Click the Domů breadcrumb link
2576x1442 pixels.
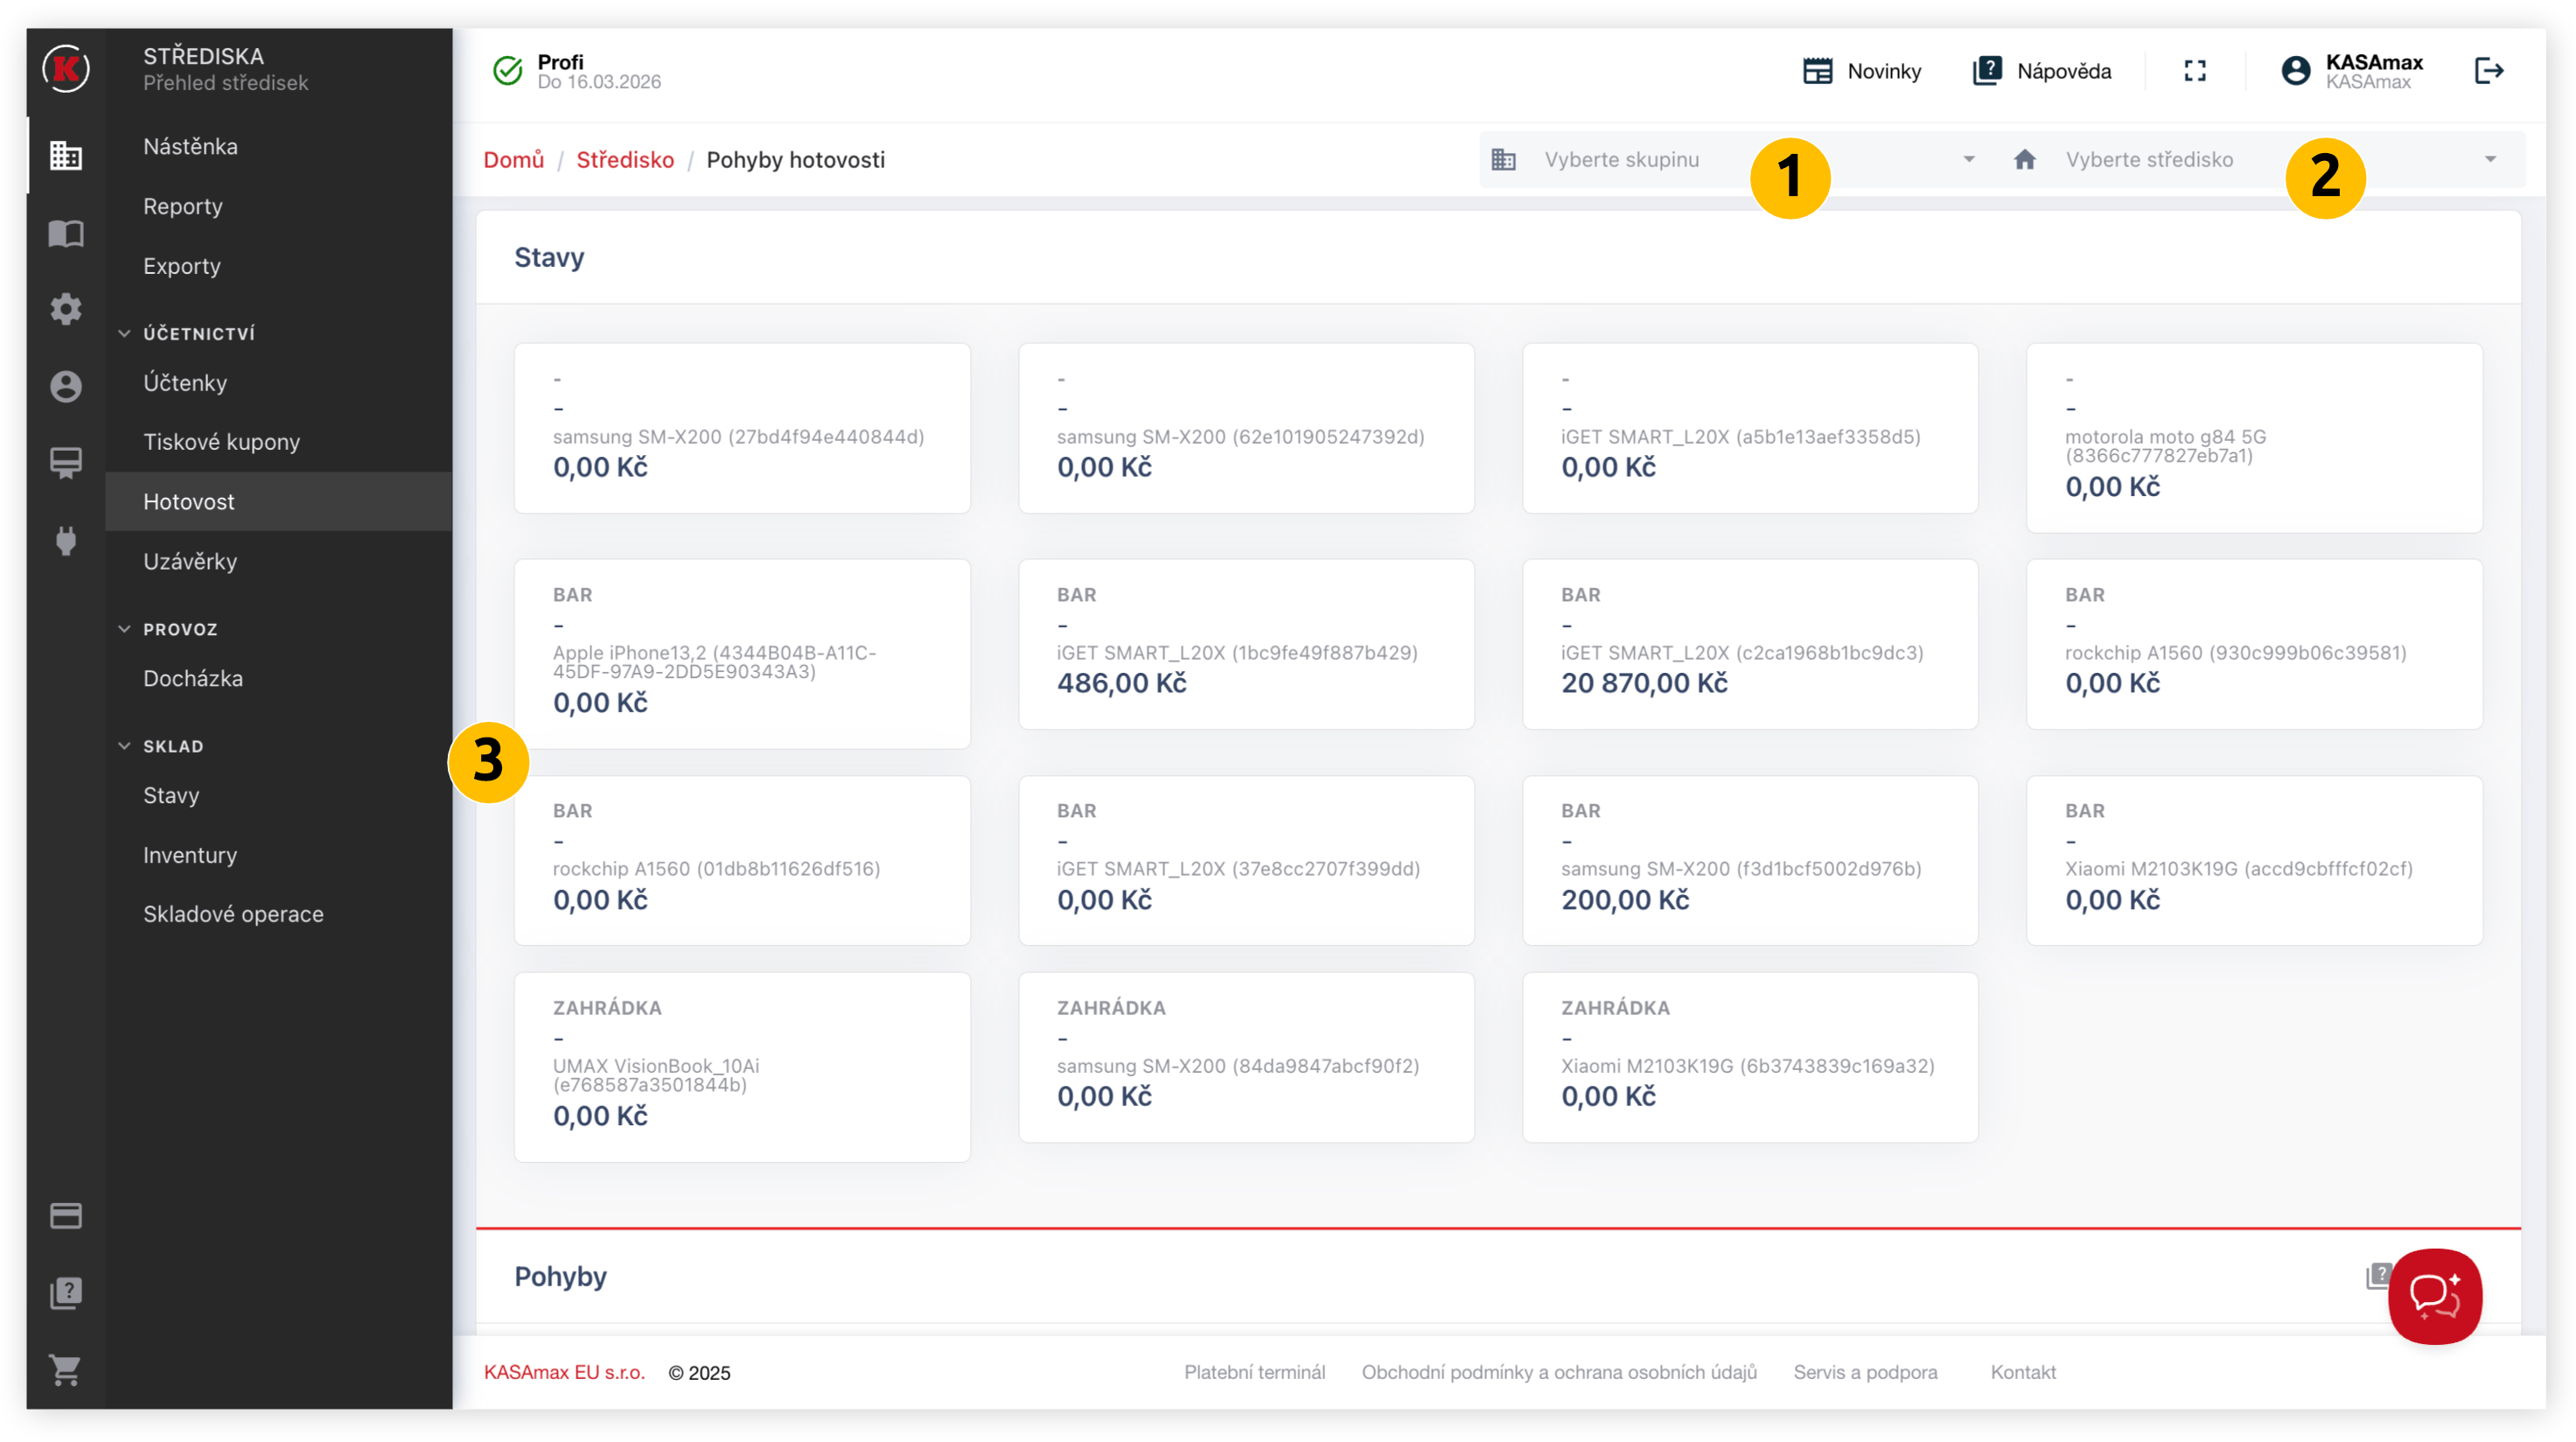(513, 160)
